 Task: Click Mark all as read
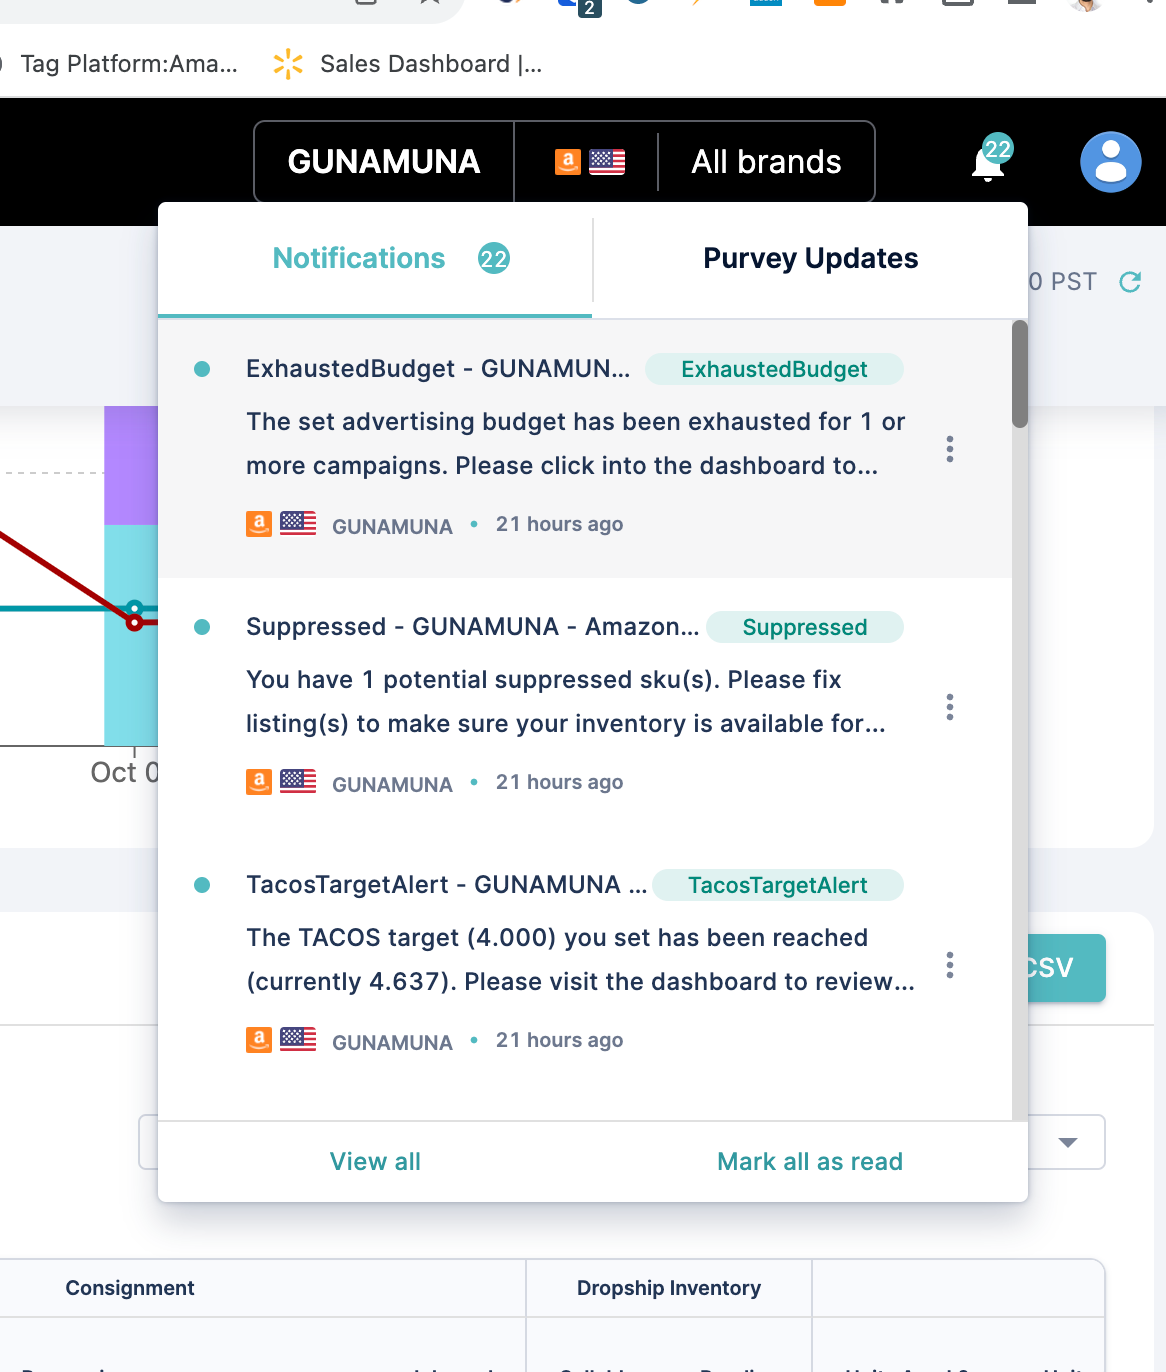click(809, 1162)
